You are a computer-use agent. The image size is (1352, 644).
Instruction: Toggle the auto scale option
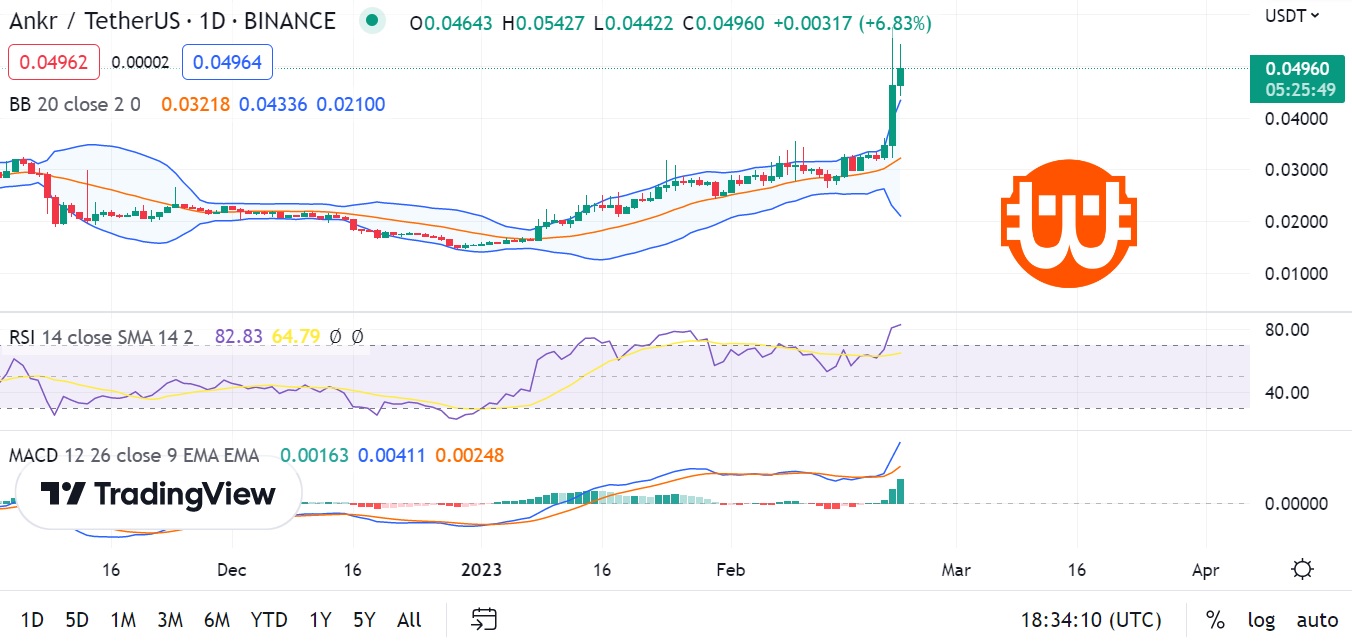click(1317, 620)
